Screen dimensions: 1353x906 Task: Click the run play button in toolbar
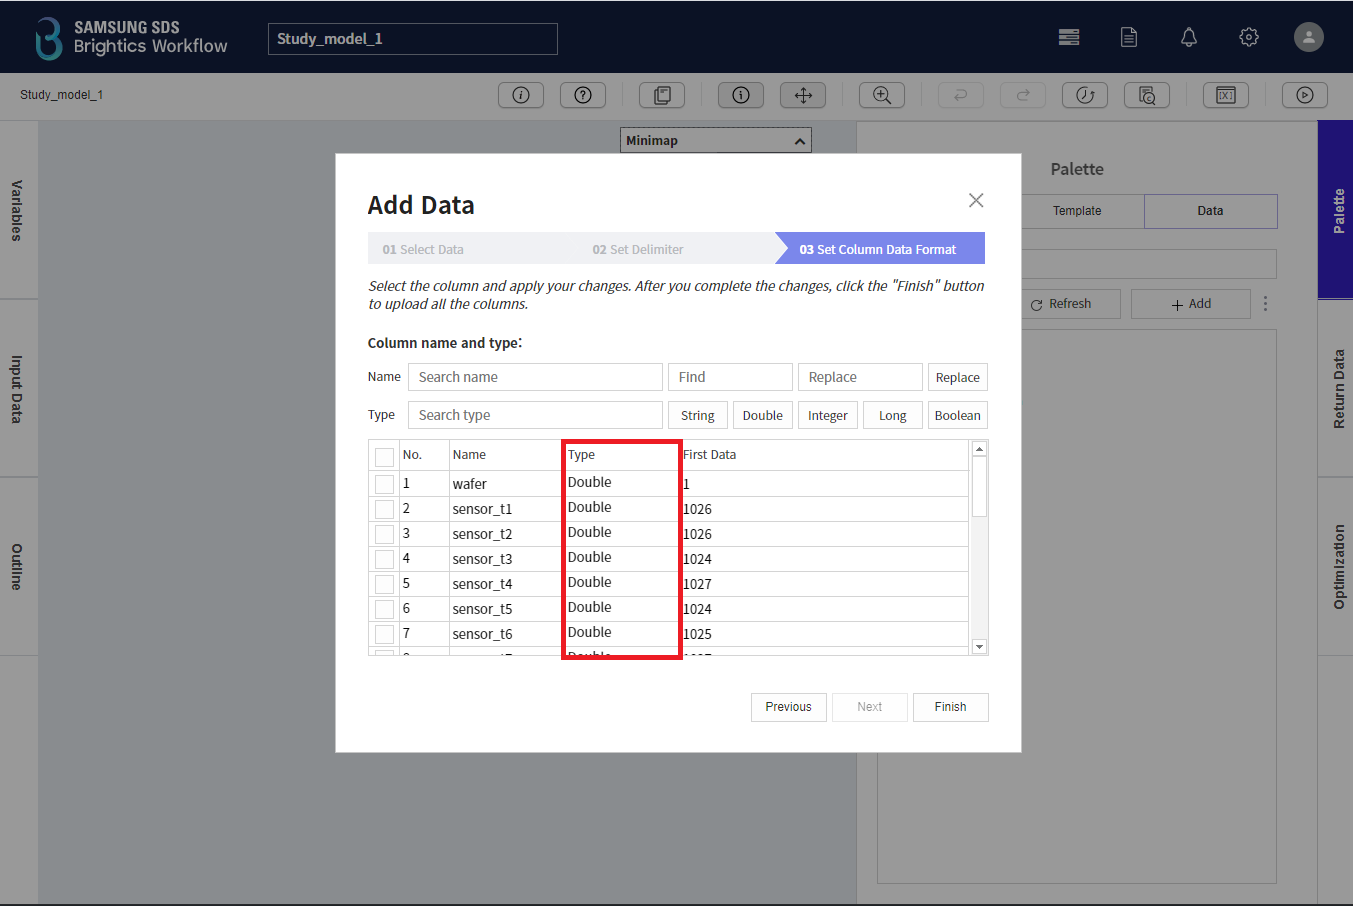pyautogui.click(x=1305, y=95)
